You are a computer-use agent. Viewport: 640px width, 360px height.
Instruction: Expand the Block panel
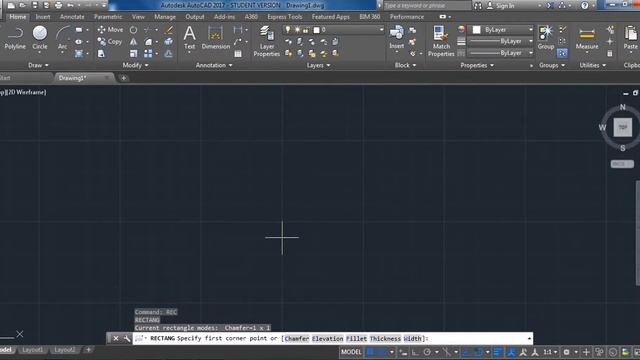[x=405, y=65]
